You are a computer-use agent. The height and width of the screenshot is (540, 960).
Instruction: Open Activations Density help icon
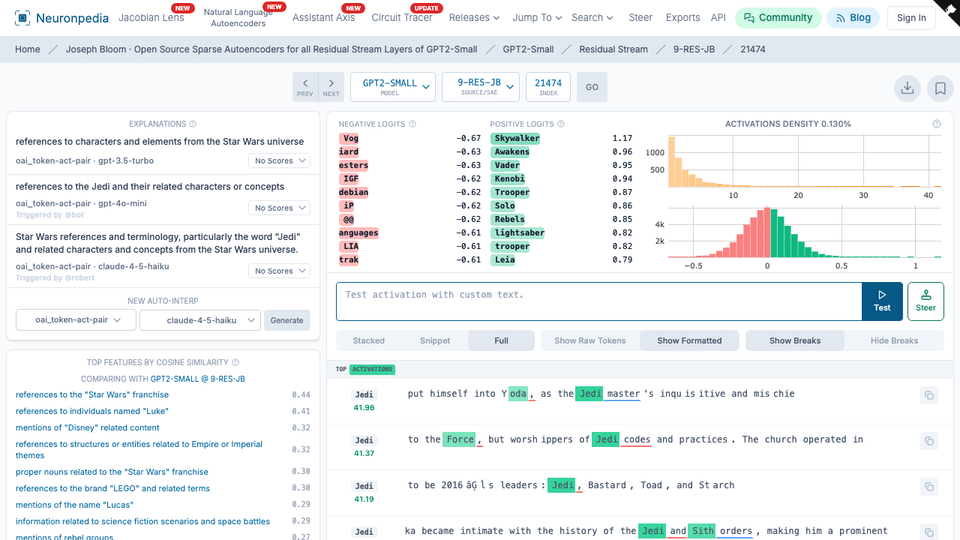tap(937, 124)
